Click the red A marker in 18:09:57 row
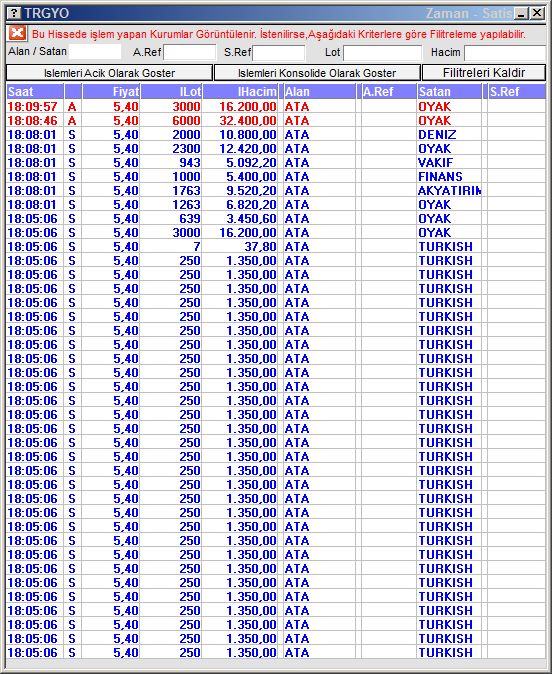Screen dimensions: 552x674 (72, 107)
